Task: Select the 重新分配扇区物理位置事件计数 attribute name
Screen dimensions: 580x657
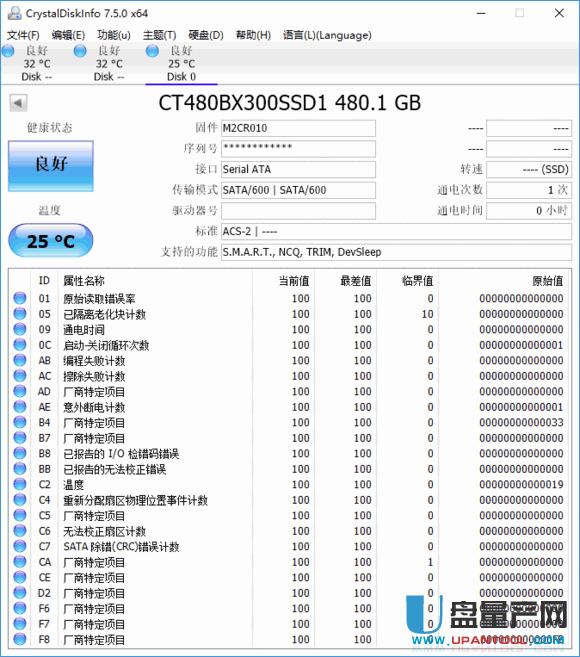Action: [135, 500]
